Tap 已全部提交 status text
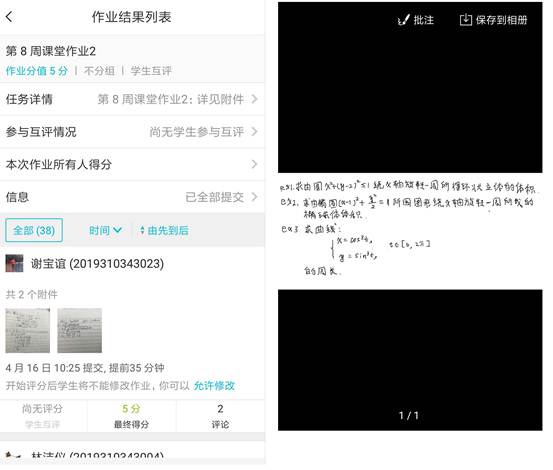The height and width of the screenshot is (470, 553). pos(215,197)
